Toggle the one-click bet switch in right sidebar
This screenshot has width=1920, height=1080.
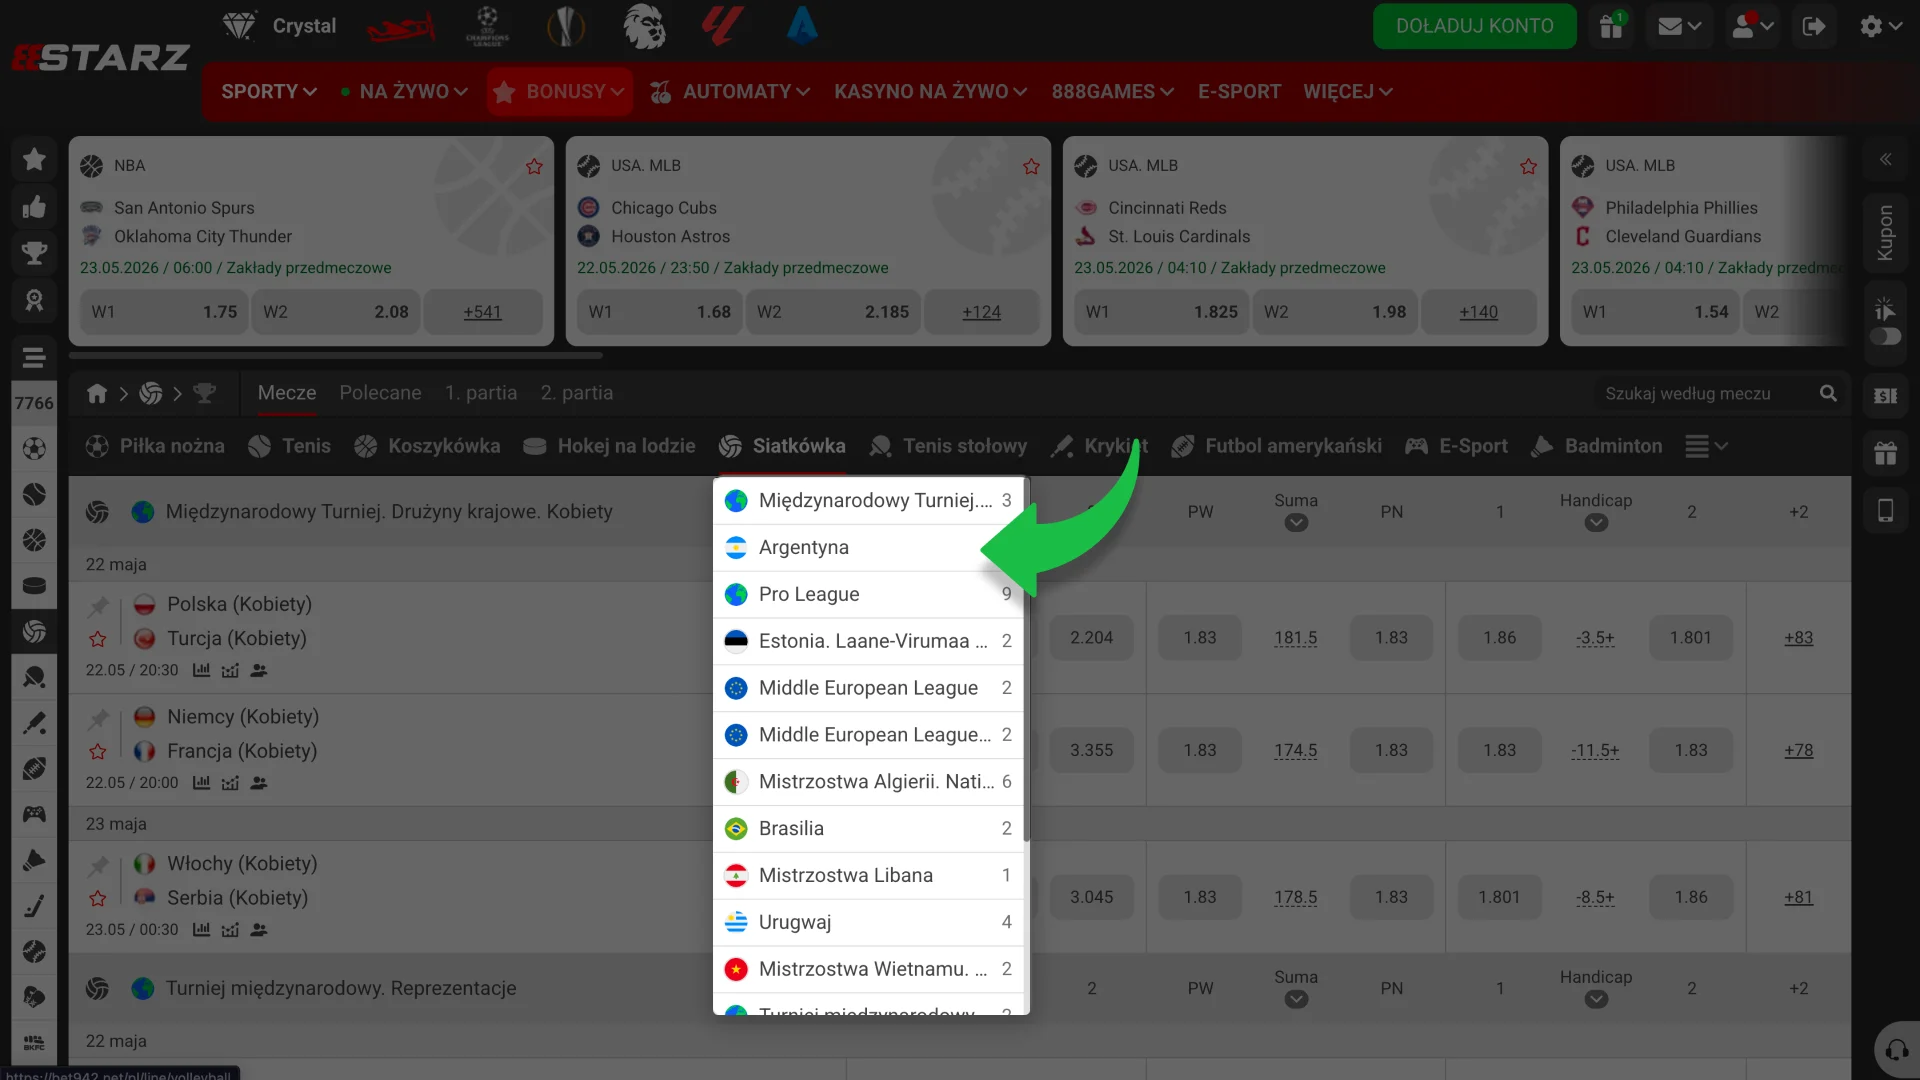point(1885,337)
